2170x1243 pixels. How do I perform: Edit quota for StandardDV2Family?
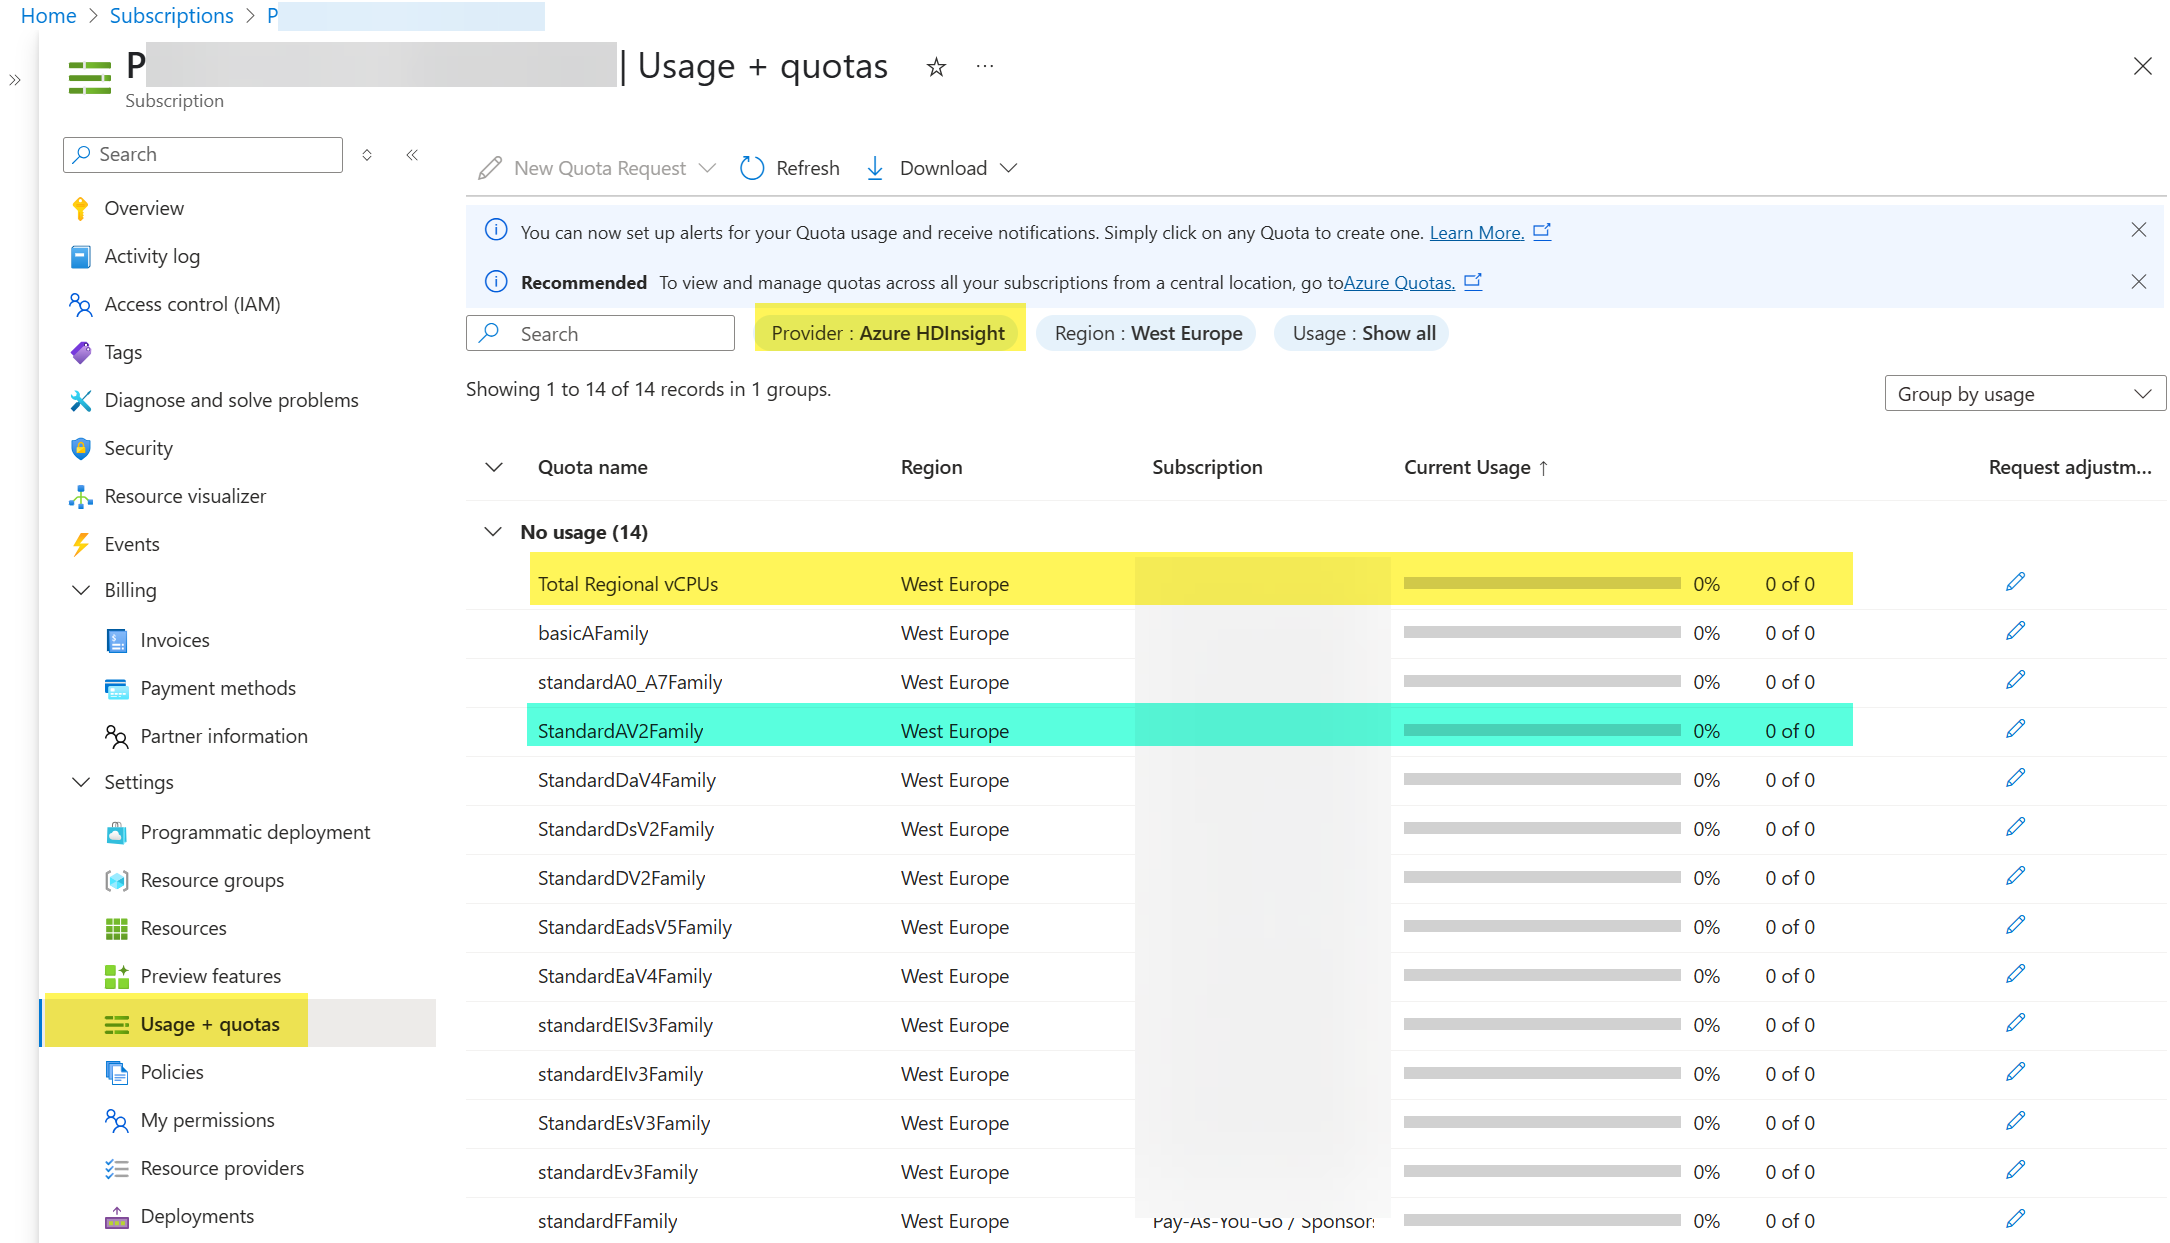[x=2015, y=876]
